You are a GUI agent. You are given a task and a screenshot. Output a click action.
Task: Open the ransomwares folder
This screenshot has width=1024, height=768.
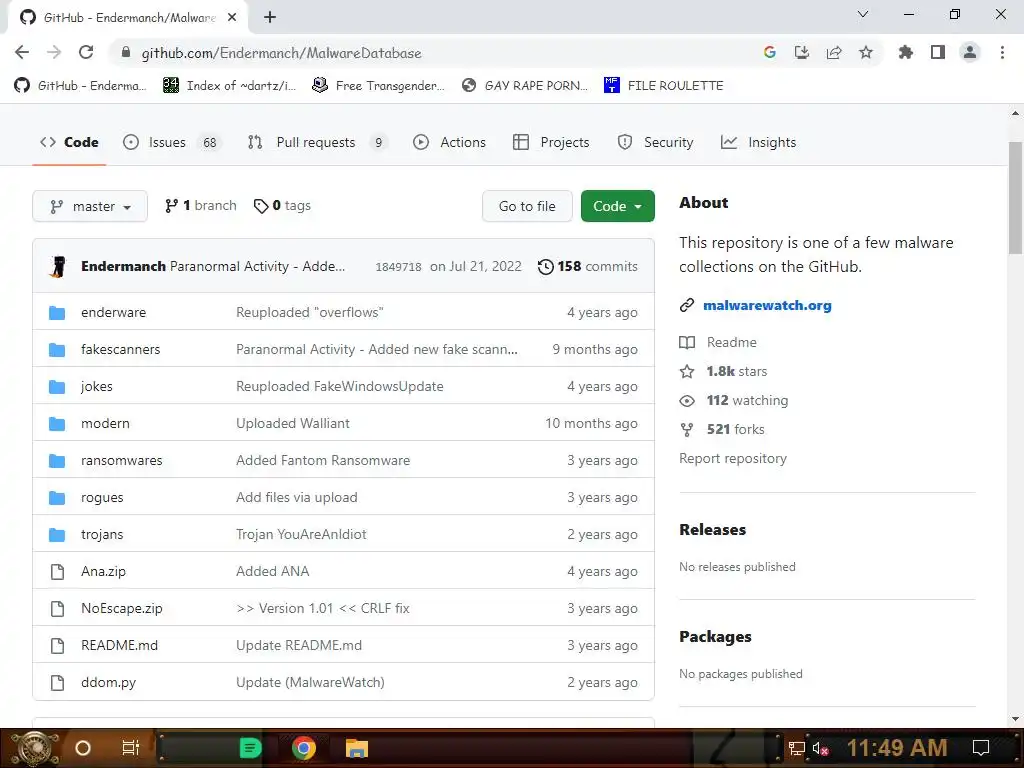[x=121, y=460]
